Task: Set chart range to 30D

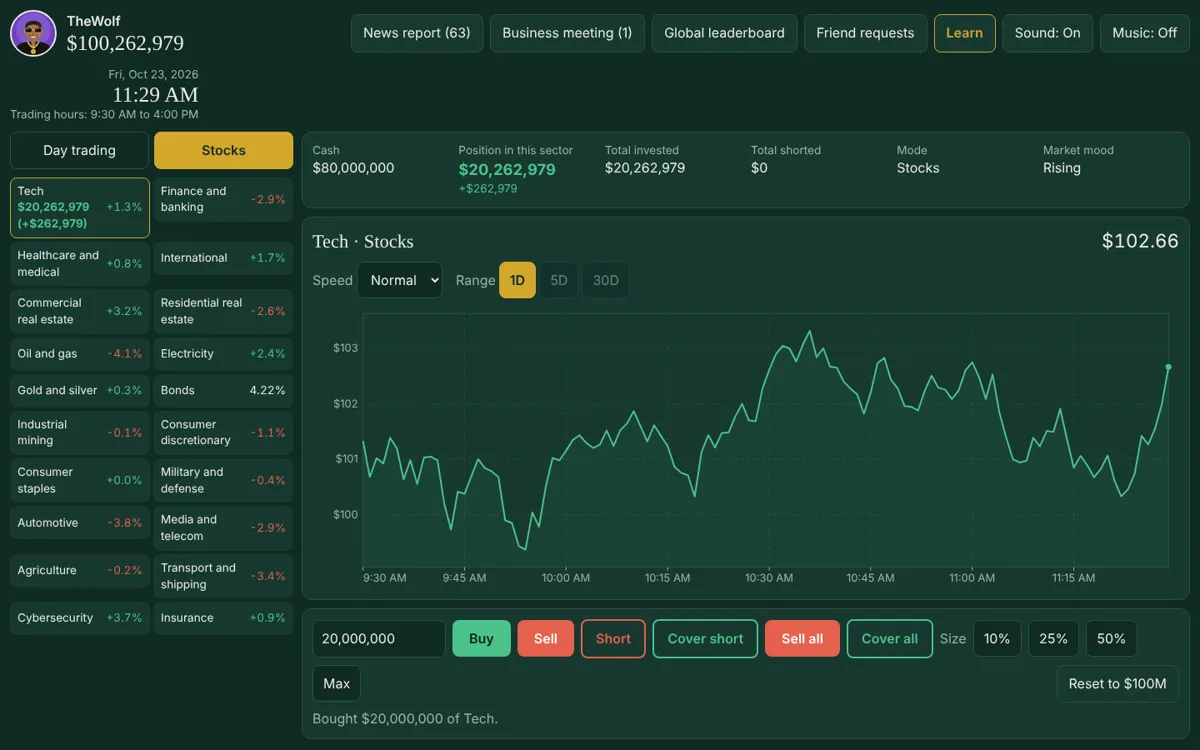Action: 606,280
